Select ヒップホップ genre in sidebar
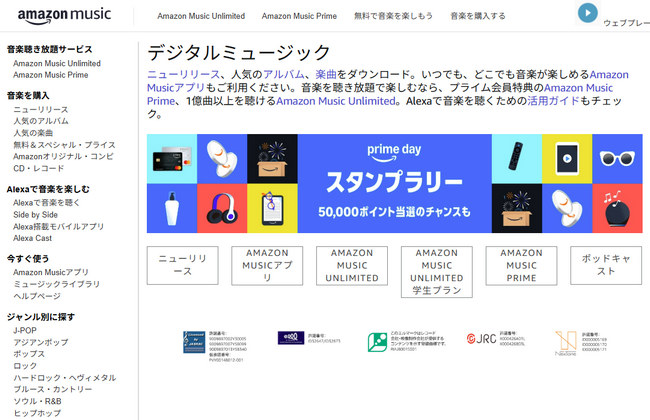 pyautogui.click(x=37, y=413)
